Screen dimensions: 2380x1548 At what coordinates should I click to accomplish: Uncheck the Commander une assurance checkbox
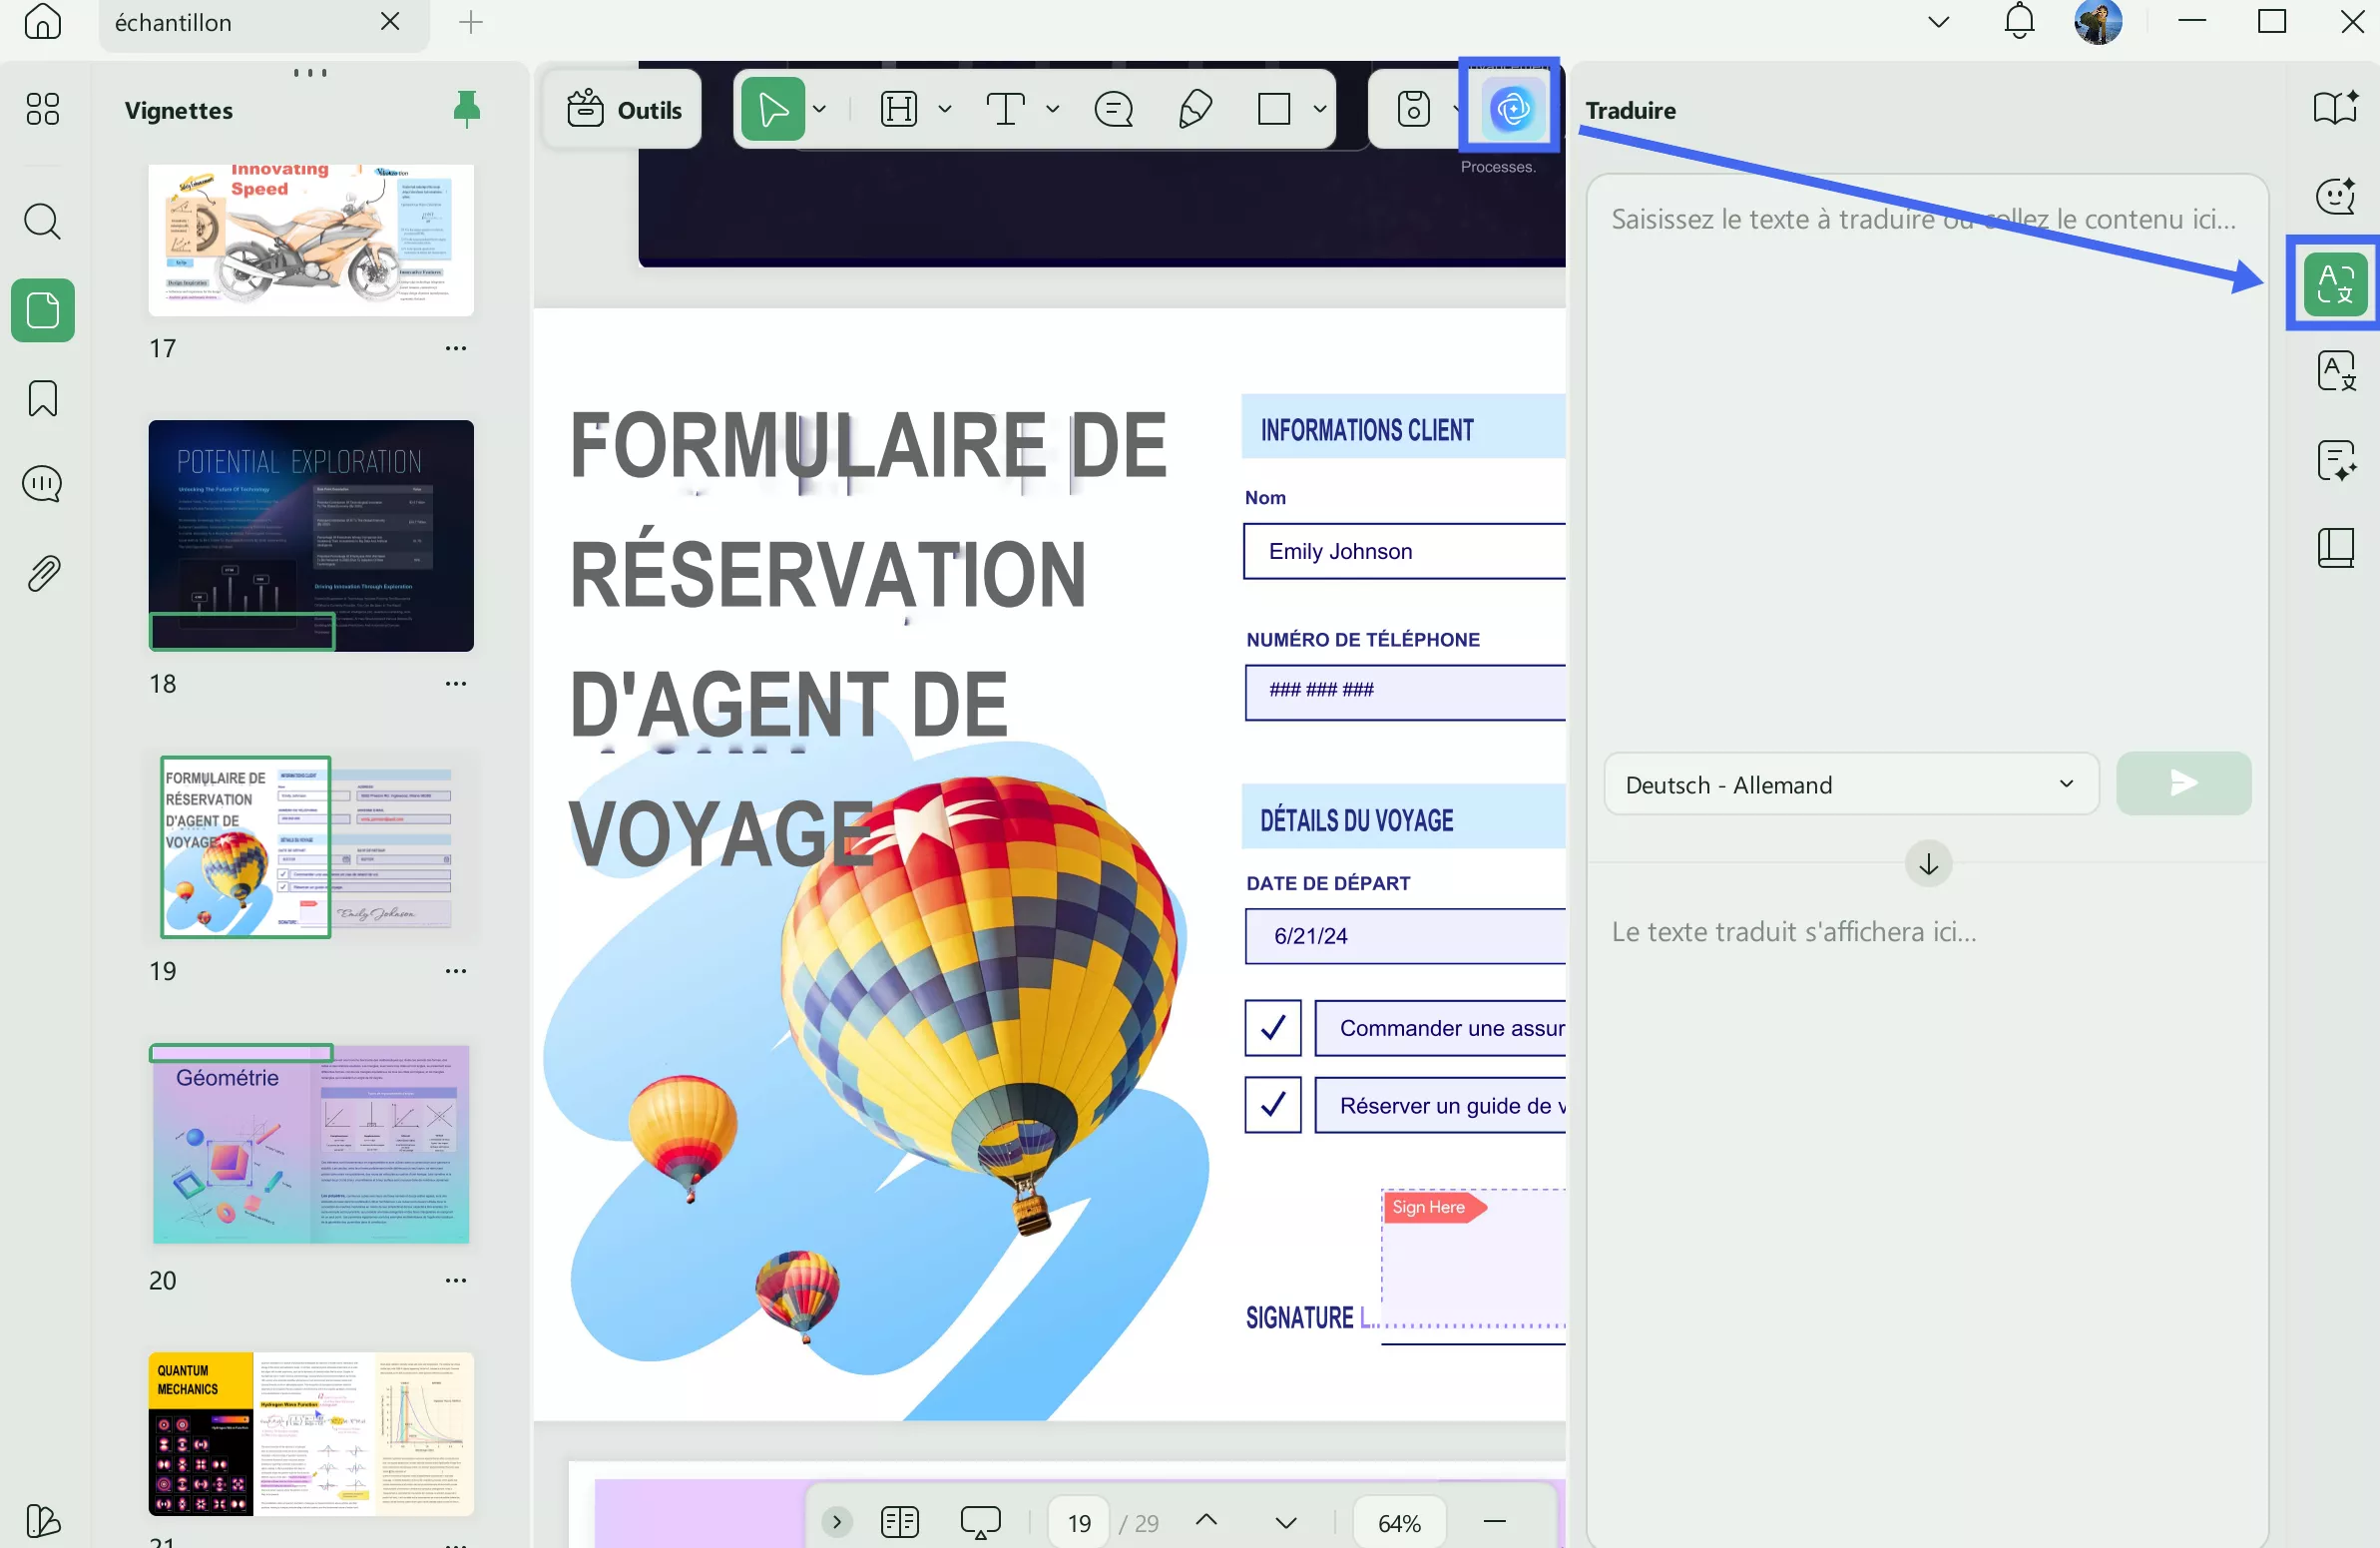point(1271,1027)
